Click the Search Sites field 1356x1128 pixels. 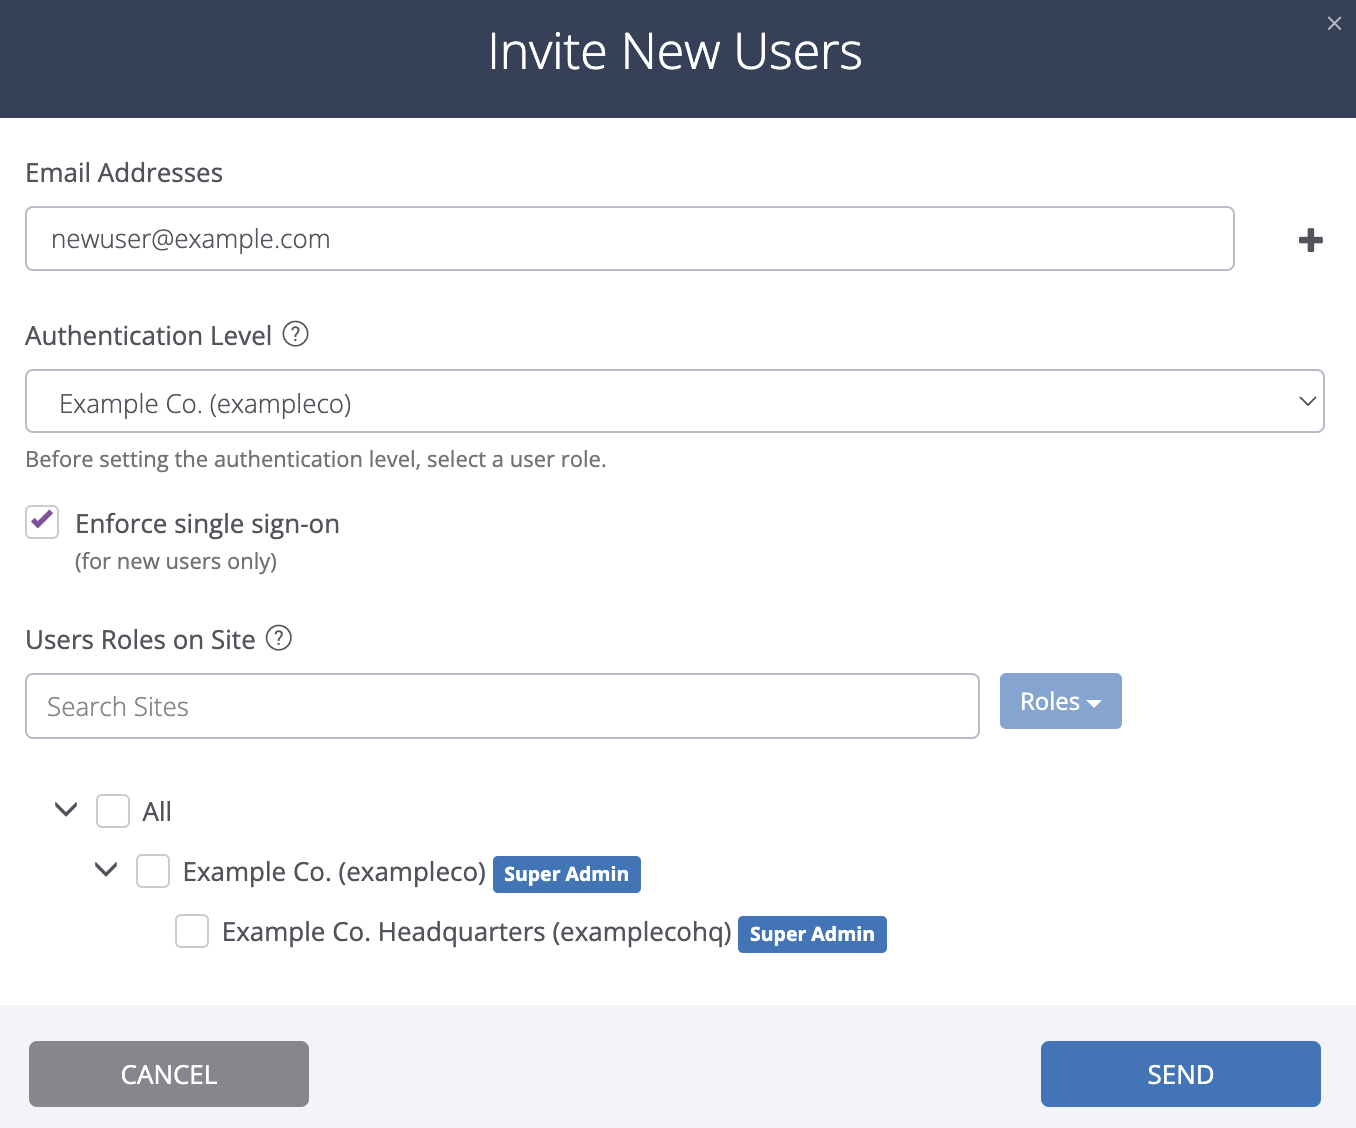point(502,706)
